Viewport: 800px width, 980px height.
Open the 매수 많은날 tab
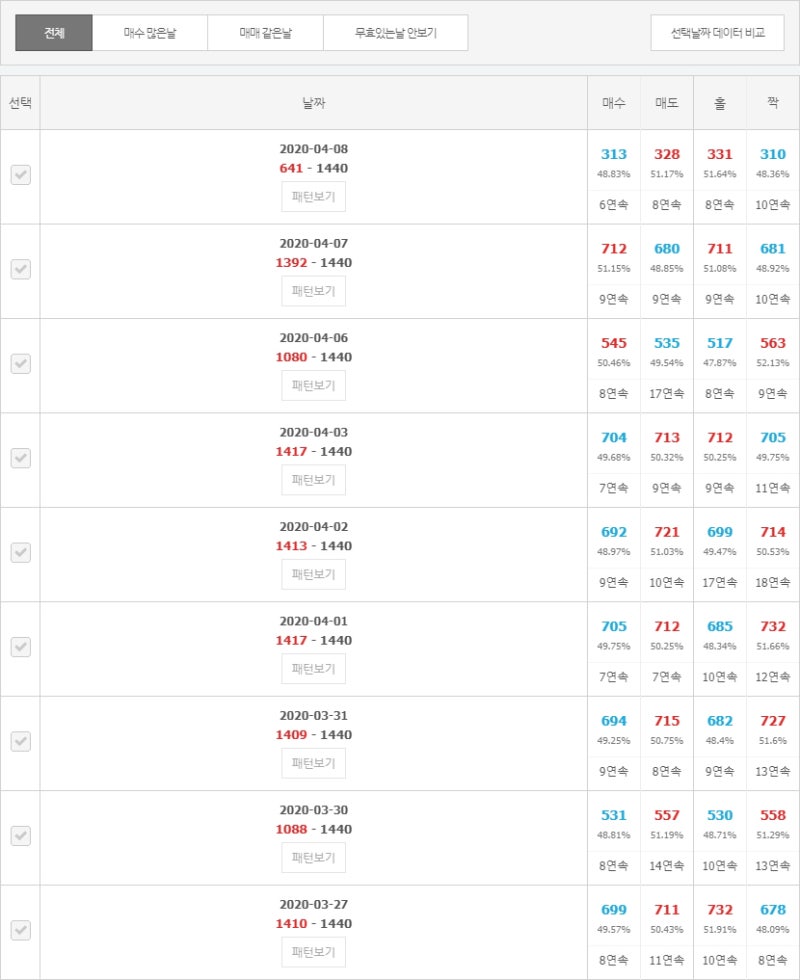150,32
